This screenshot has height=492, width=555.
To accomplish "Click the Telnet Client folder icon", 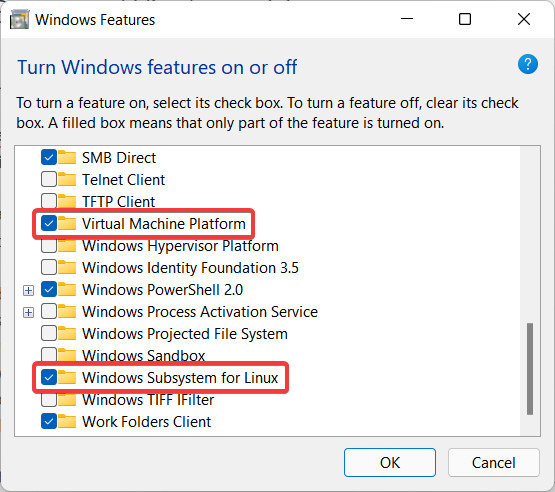I will [x=67, y=179].
